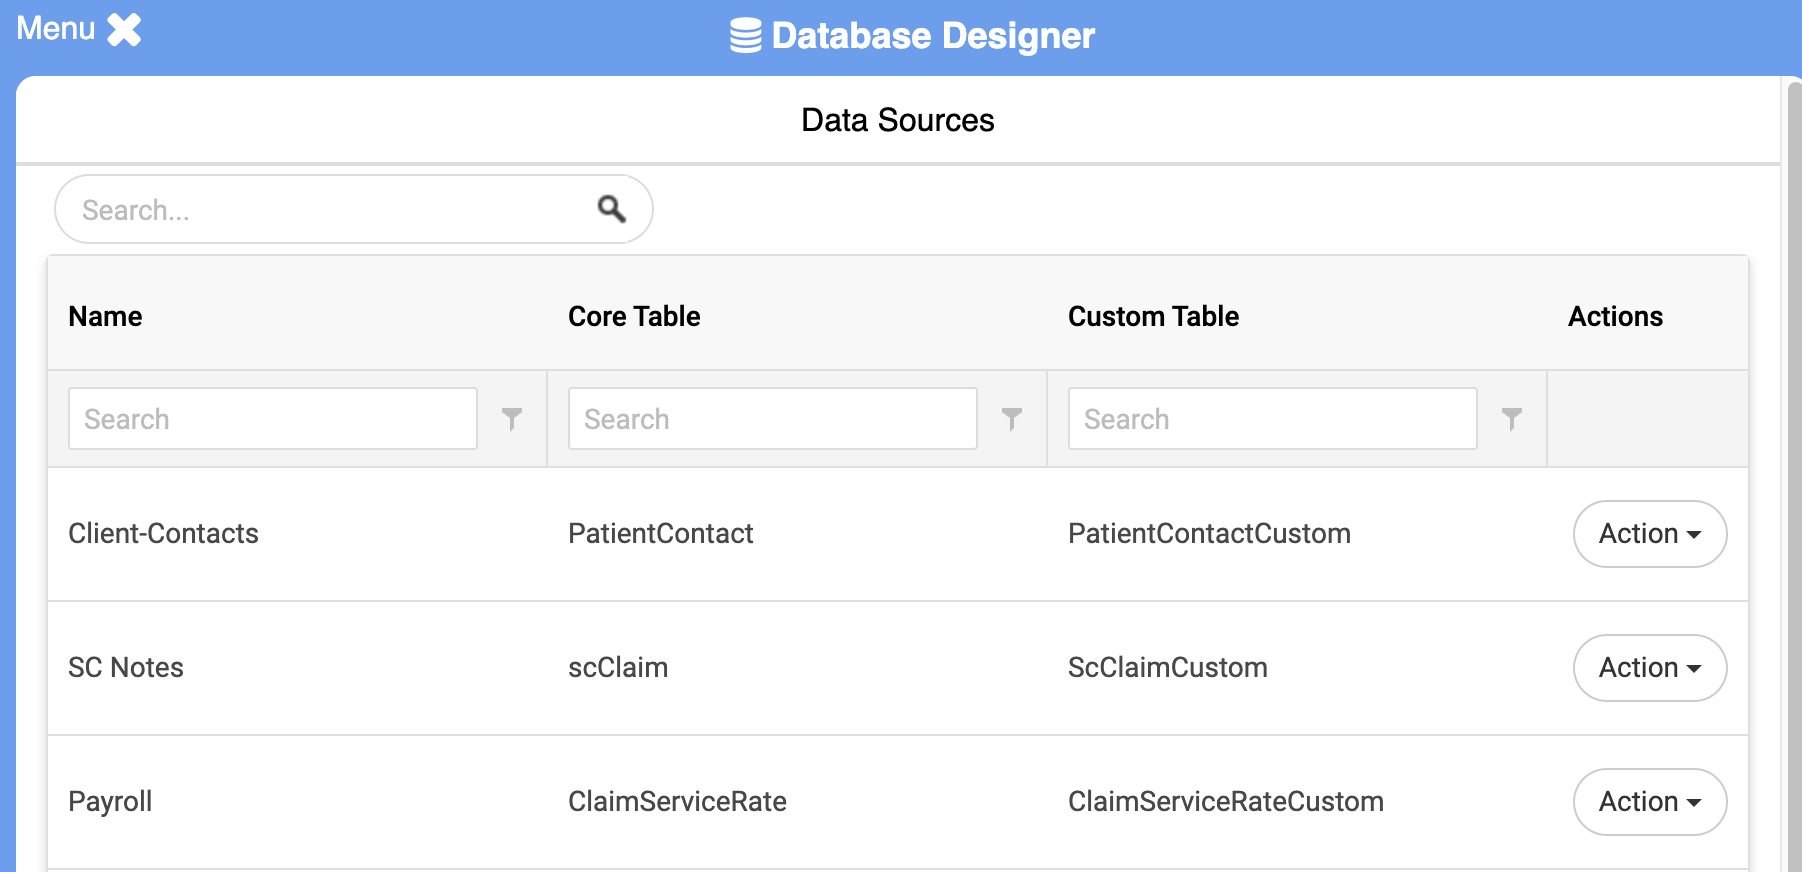Open the Core Table column filter icon
Image resolution: width=1802 pixels, height=872 pixels.
pyautogui.click(x=1012, y=419)
